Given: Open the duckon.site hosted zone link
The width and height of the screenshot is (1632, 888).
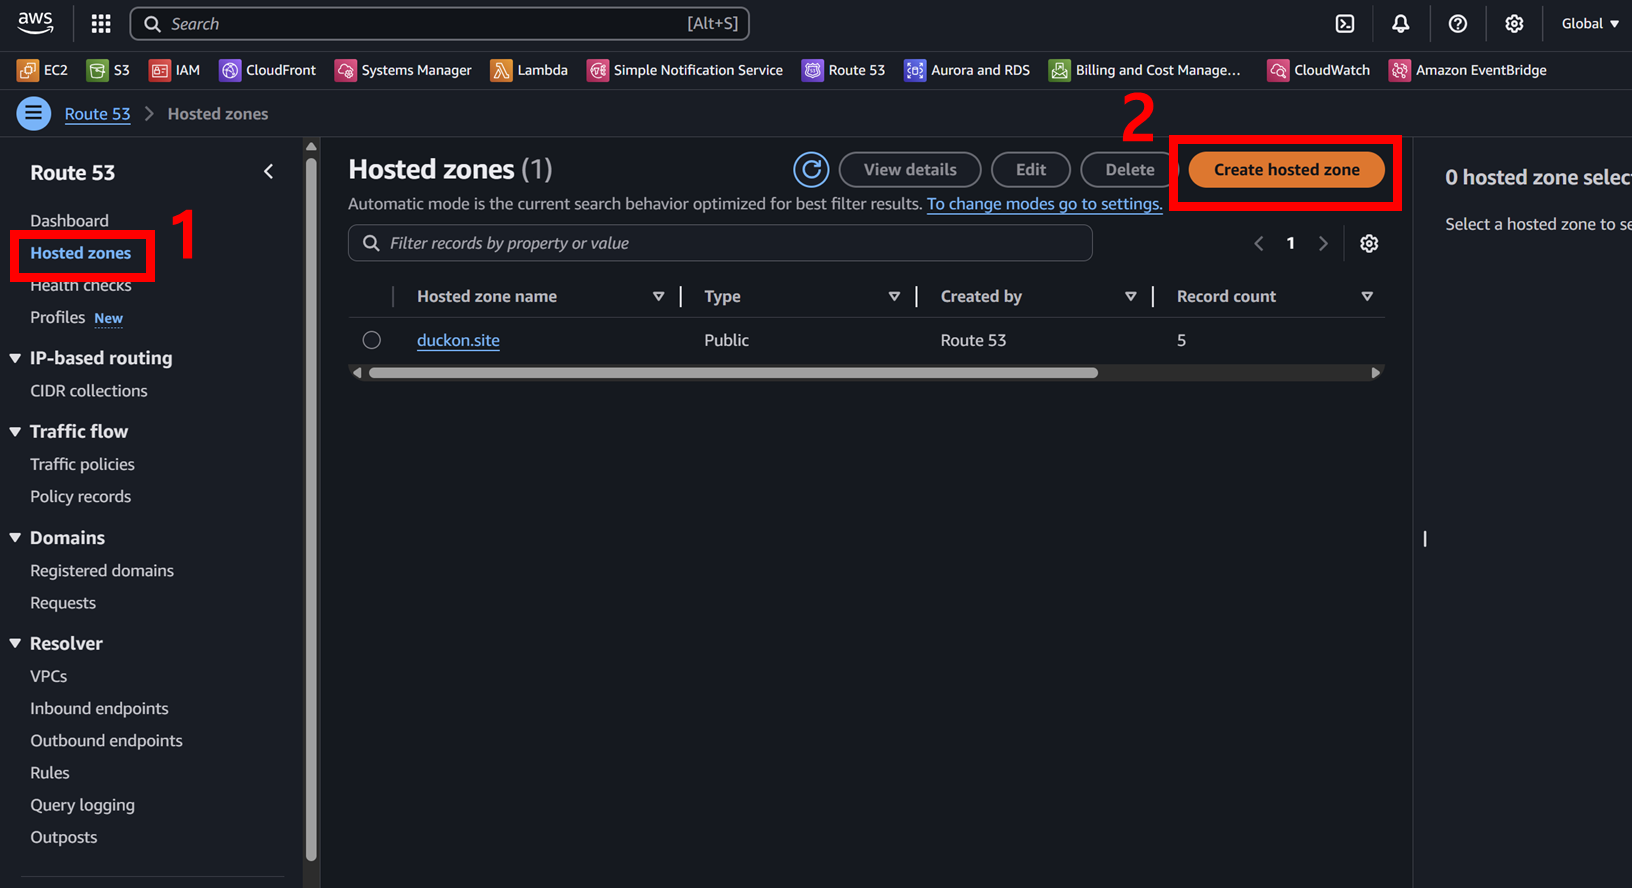Looking at the screenshot, I should (x=458, y=340).
